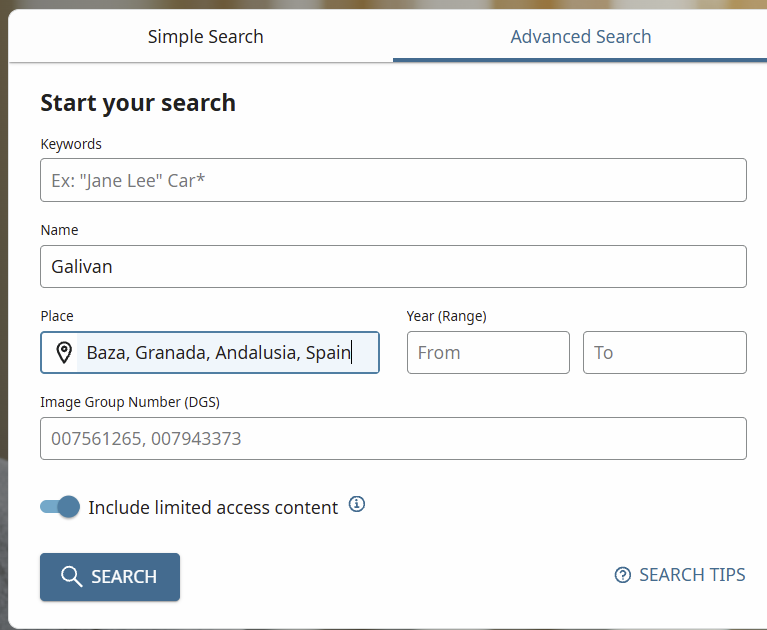
Task: Click the Year range To field
Action: 665,353
